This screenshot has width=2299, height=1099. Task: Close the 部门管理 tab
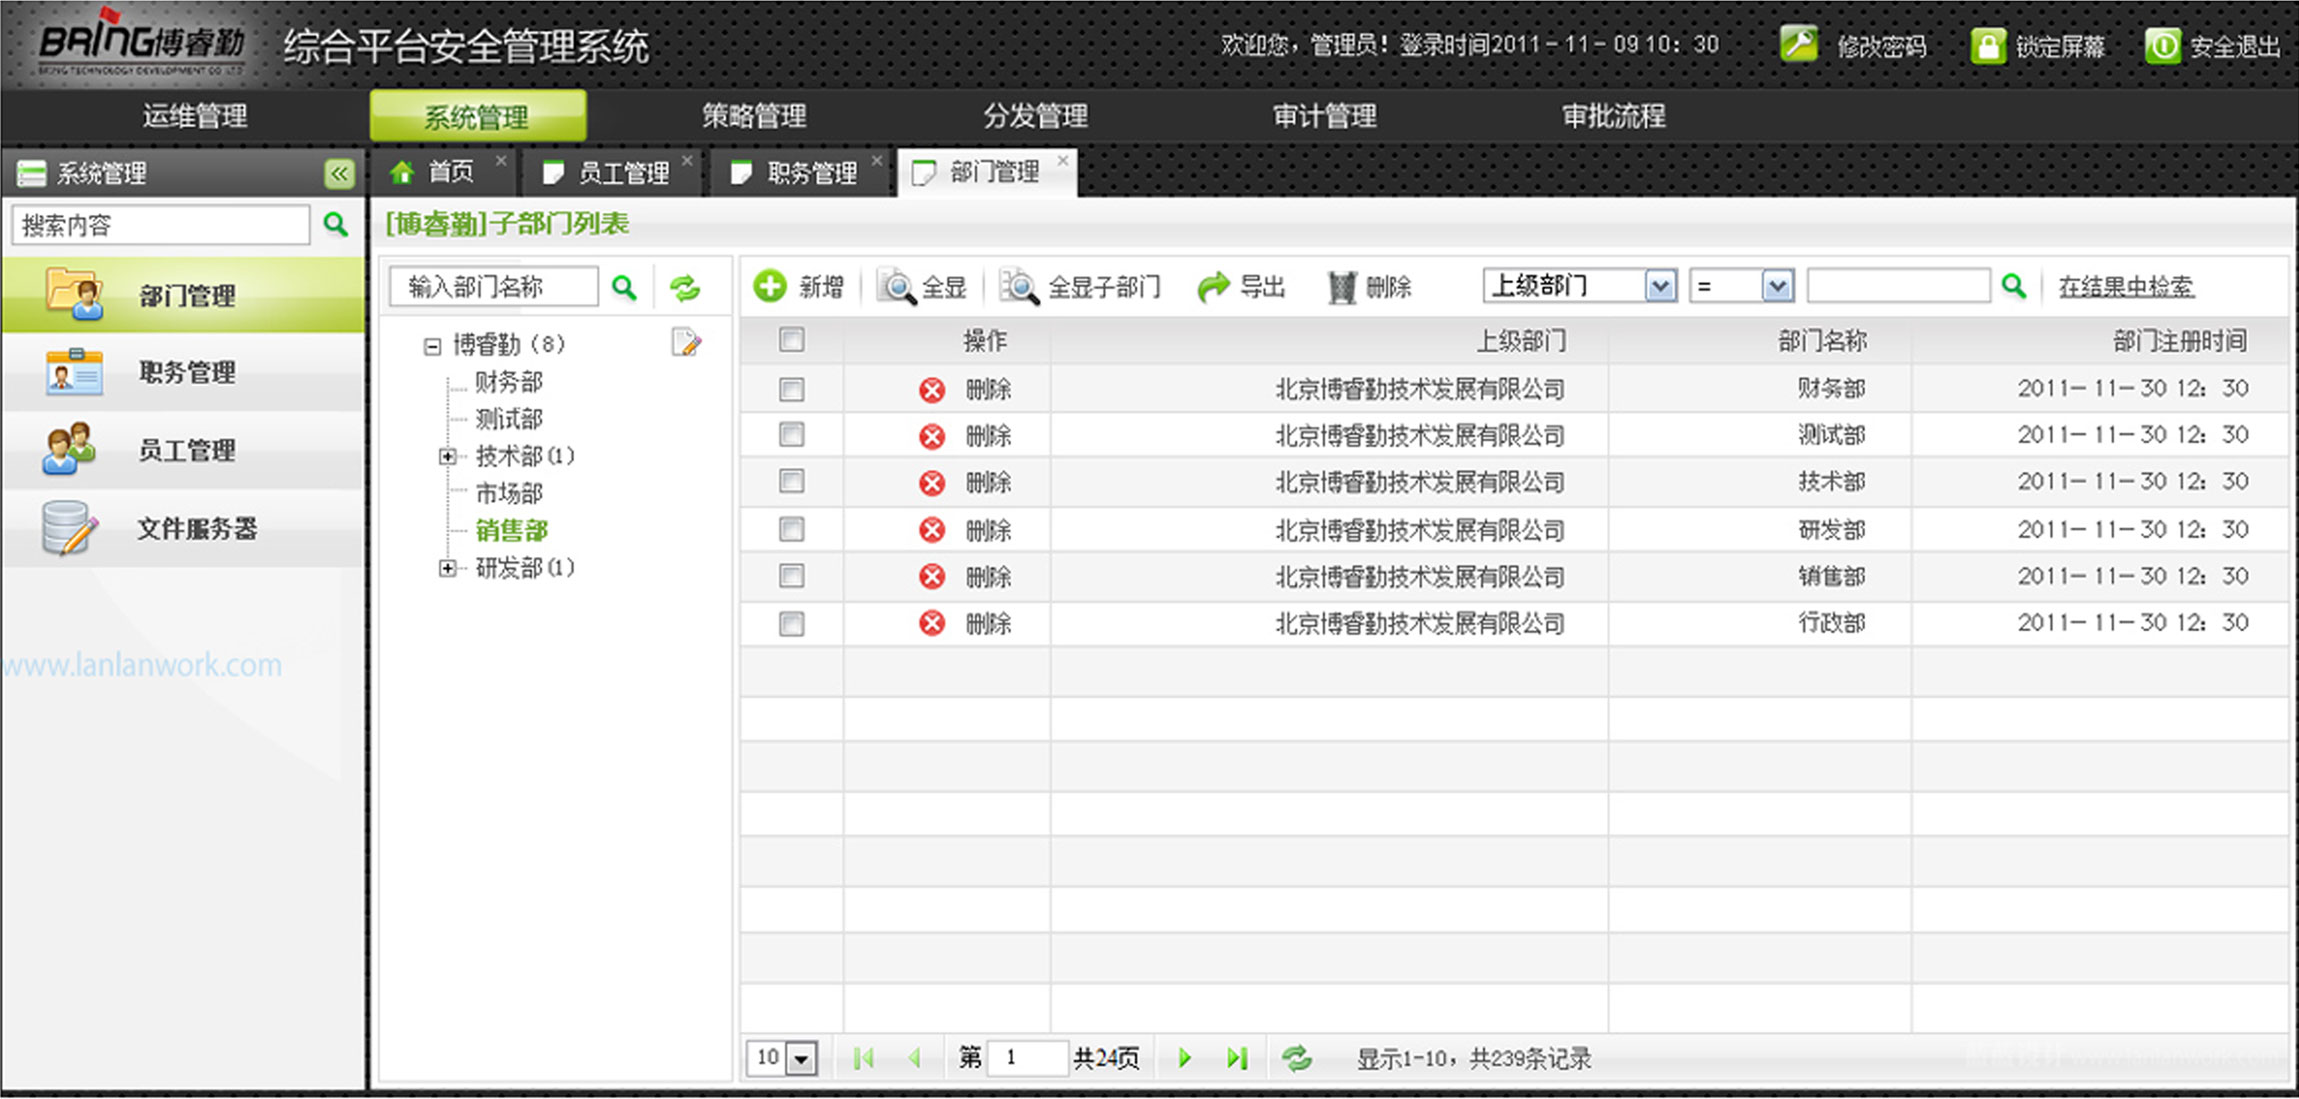(x=1063, y=160)
